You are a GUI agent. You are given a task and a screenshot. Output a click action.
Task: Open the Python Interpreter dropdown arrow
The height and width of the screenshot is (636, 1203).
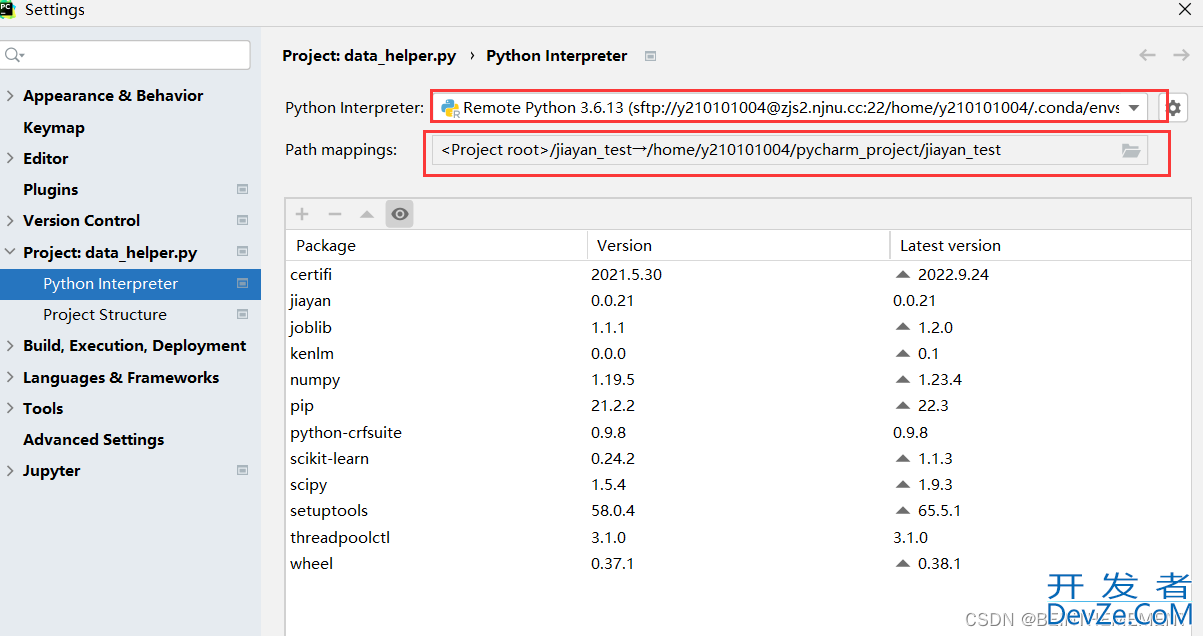(x=1134, y=108)
